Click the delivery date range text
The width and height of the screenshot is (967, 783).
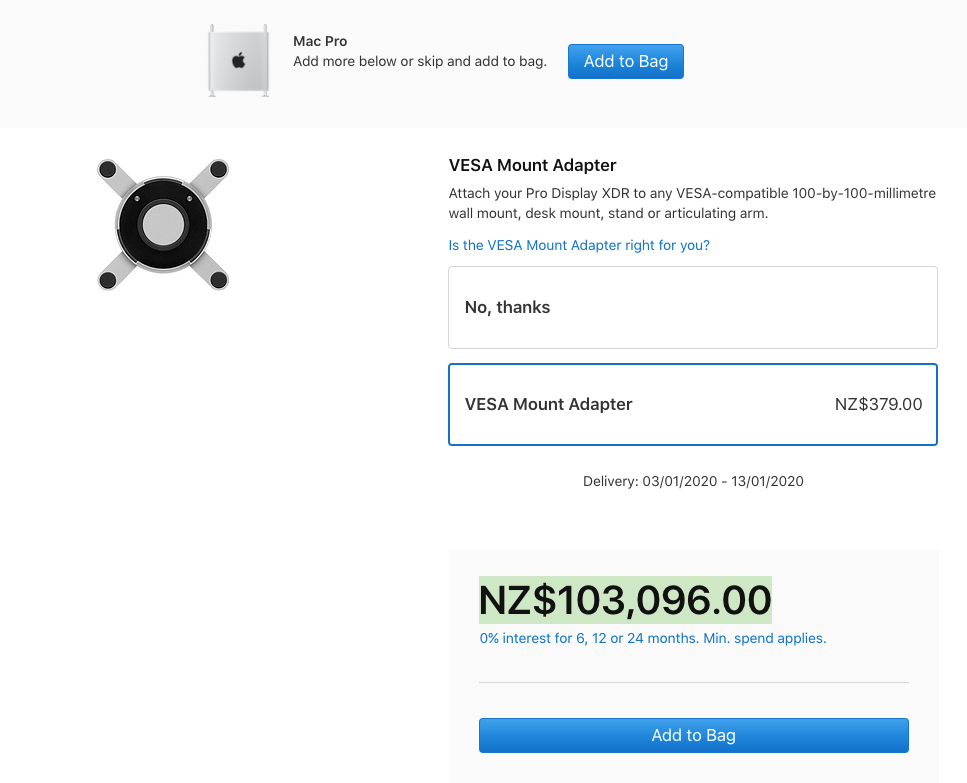693,481
